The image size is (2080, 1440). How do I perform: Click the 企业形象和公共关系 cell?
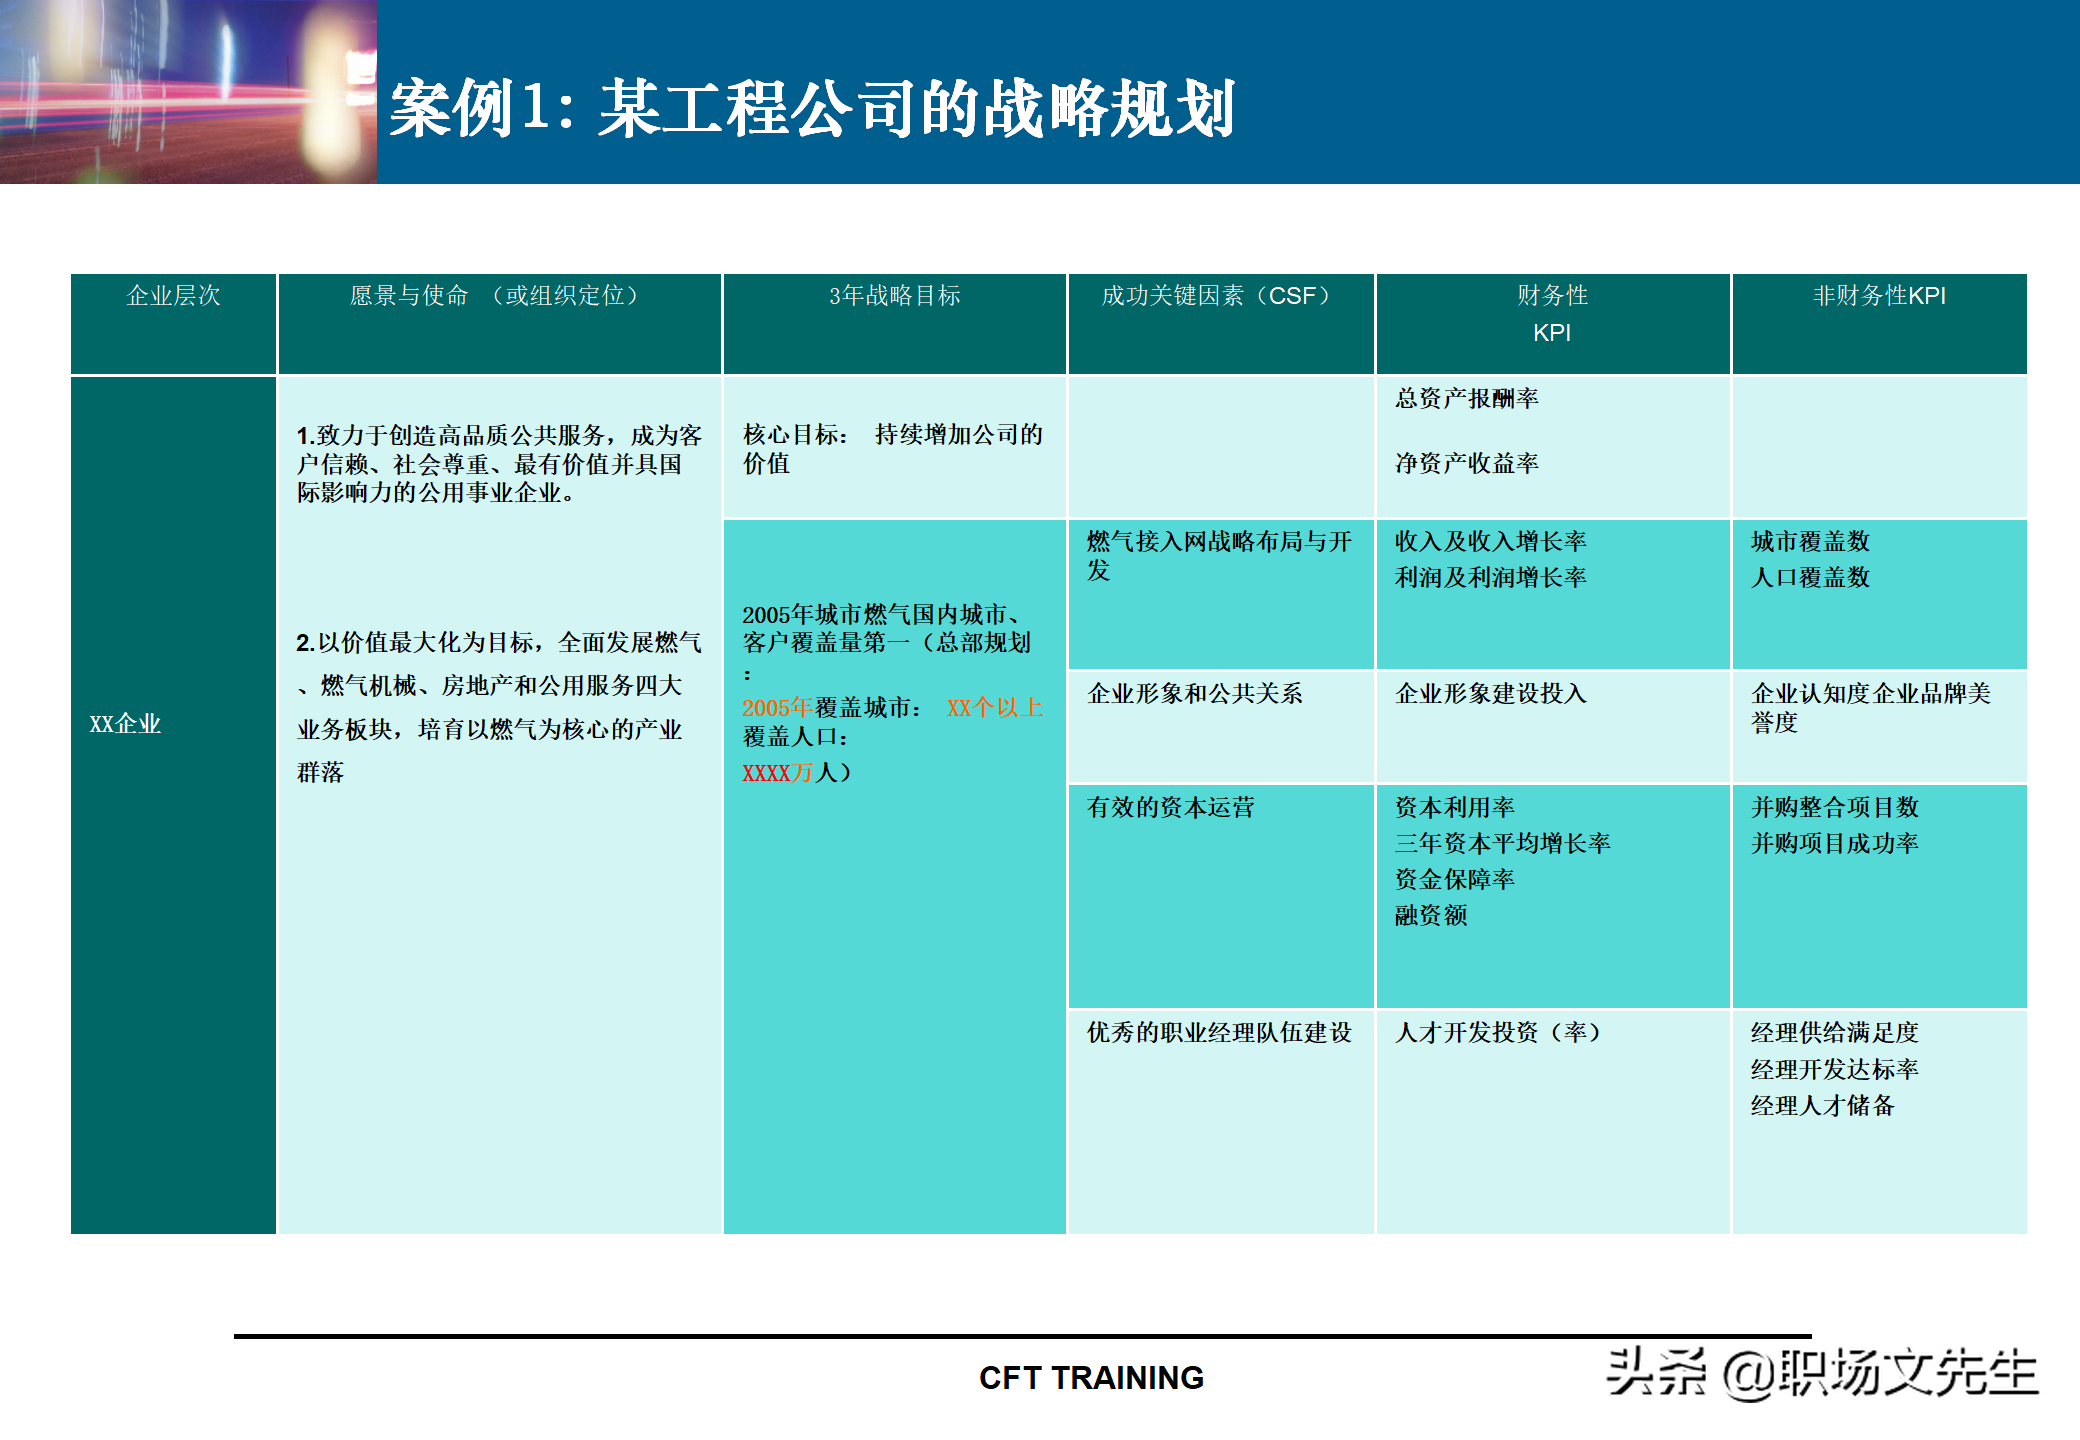1195,694
